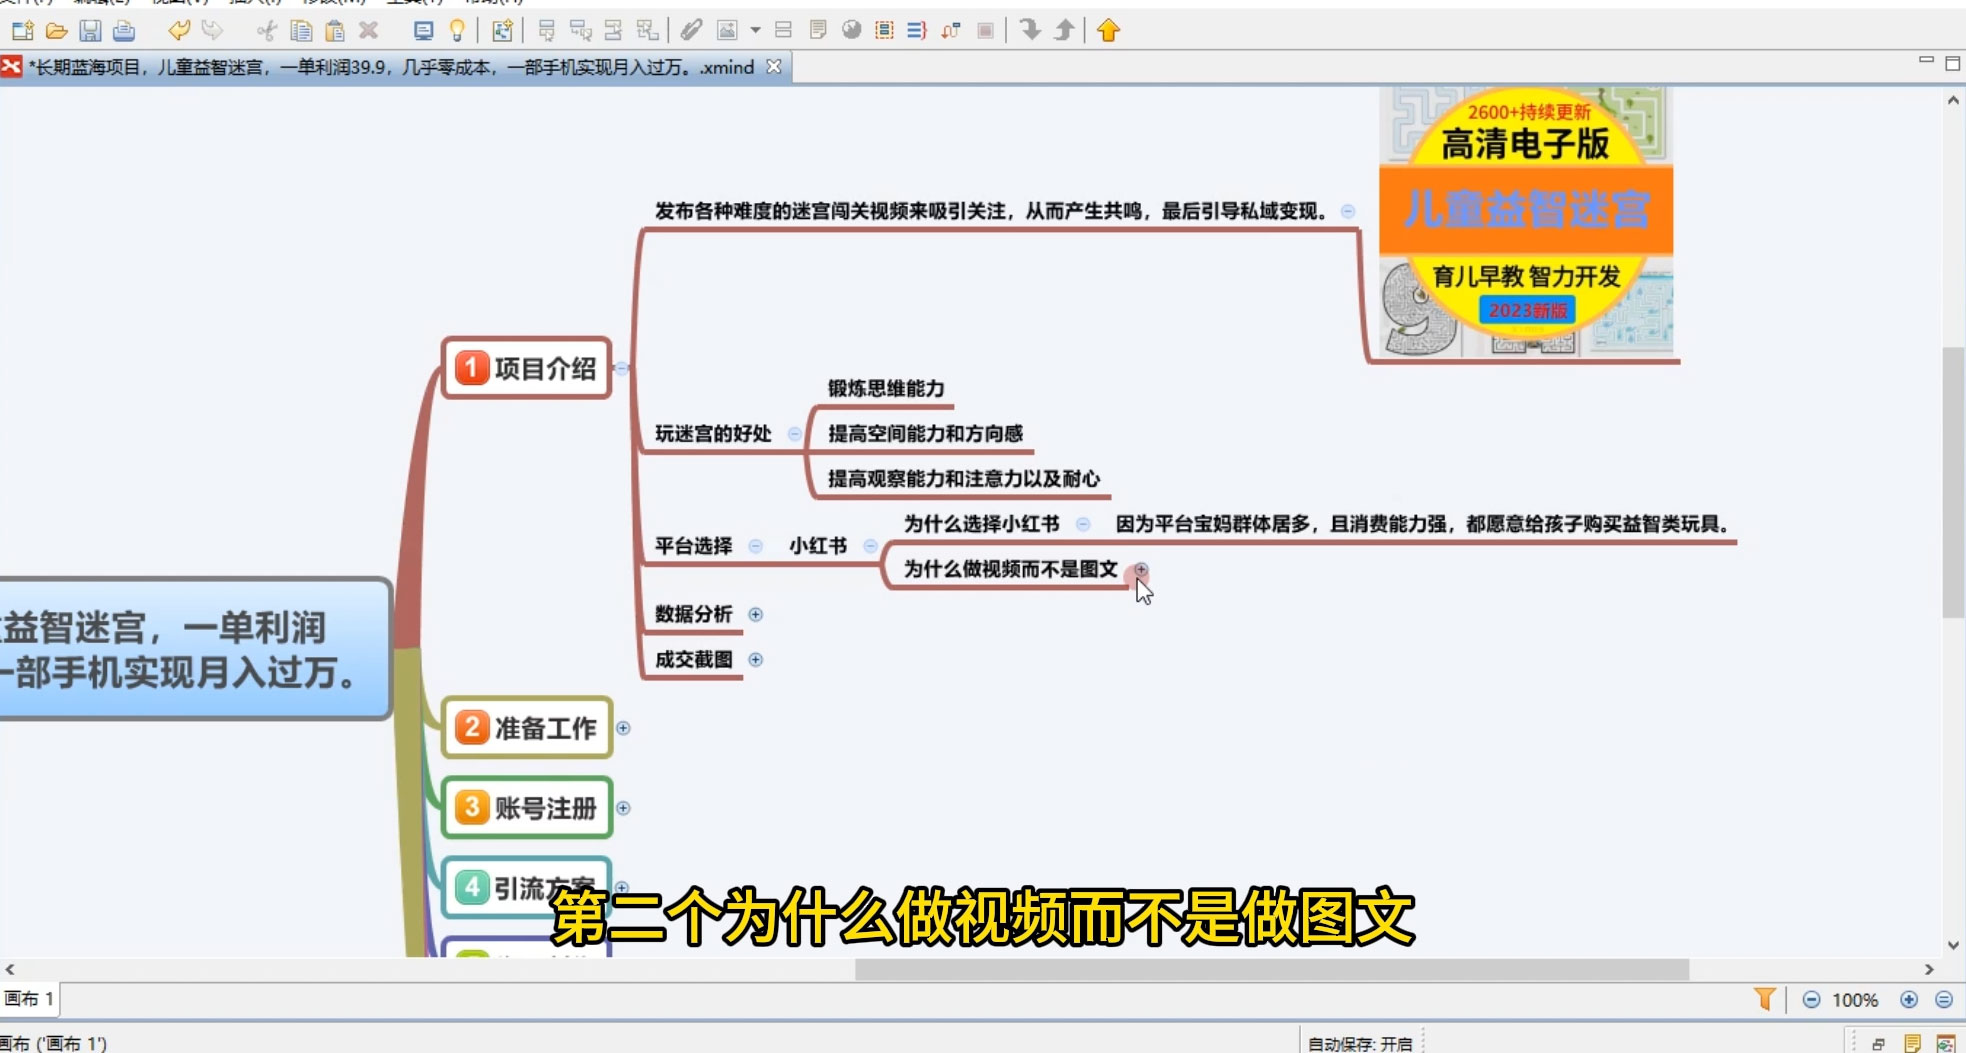Expand the 为什么做视频而不是图文 topic
Viewport: 1966px width, 1053px height.
(1140, 569)
